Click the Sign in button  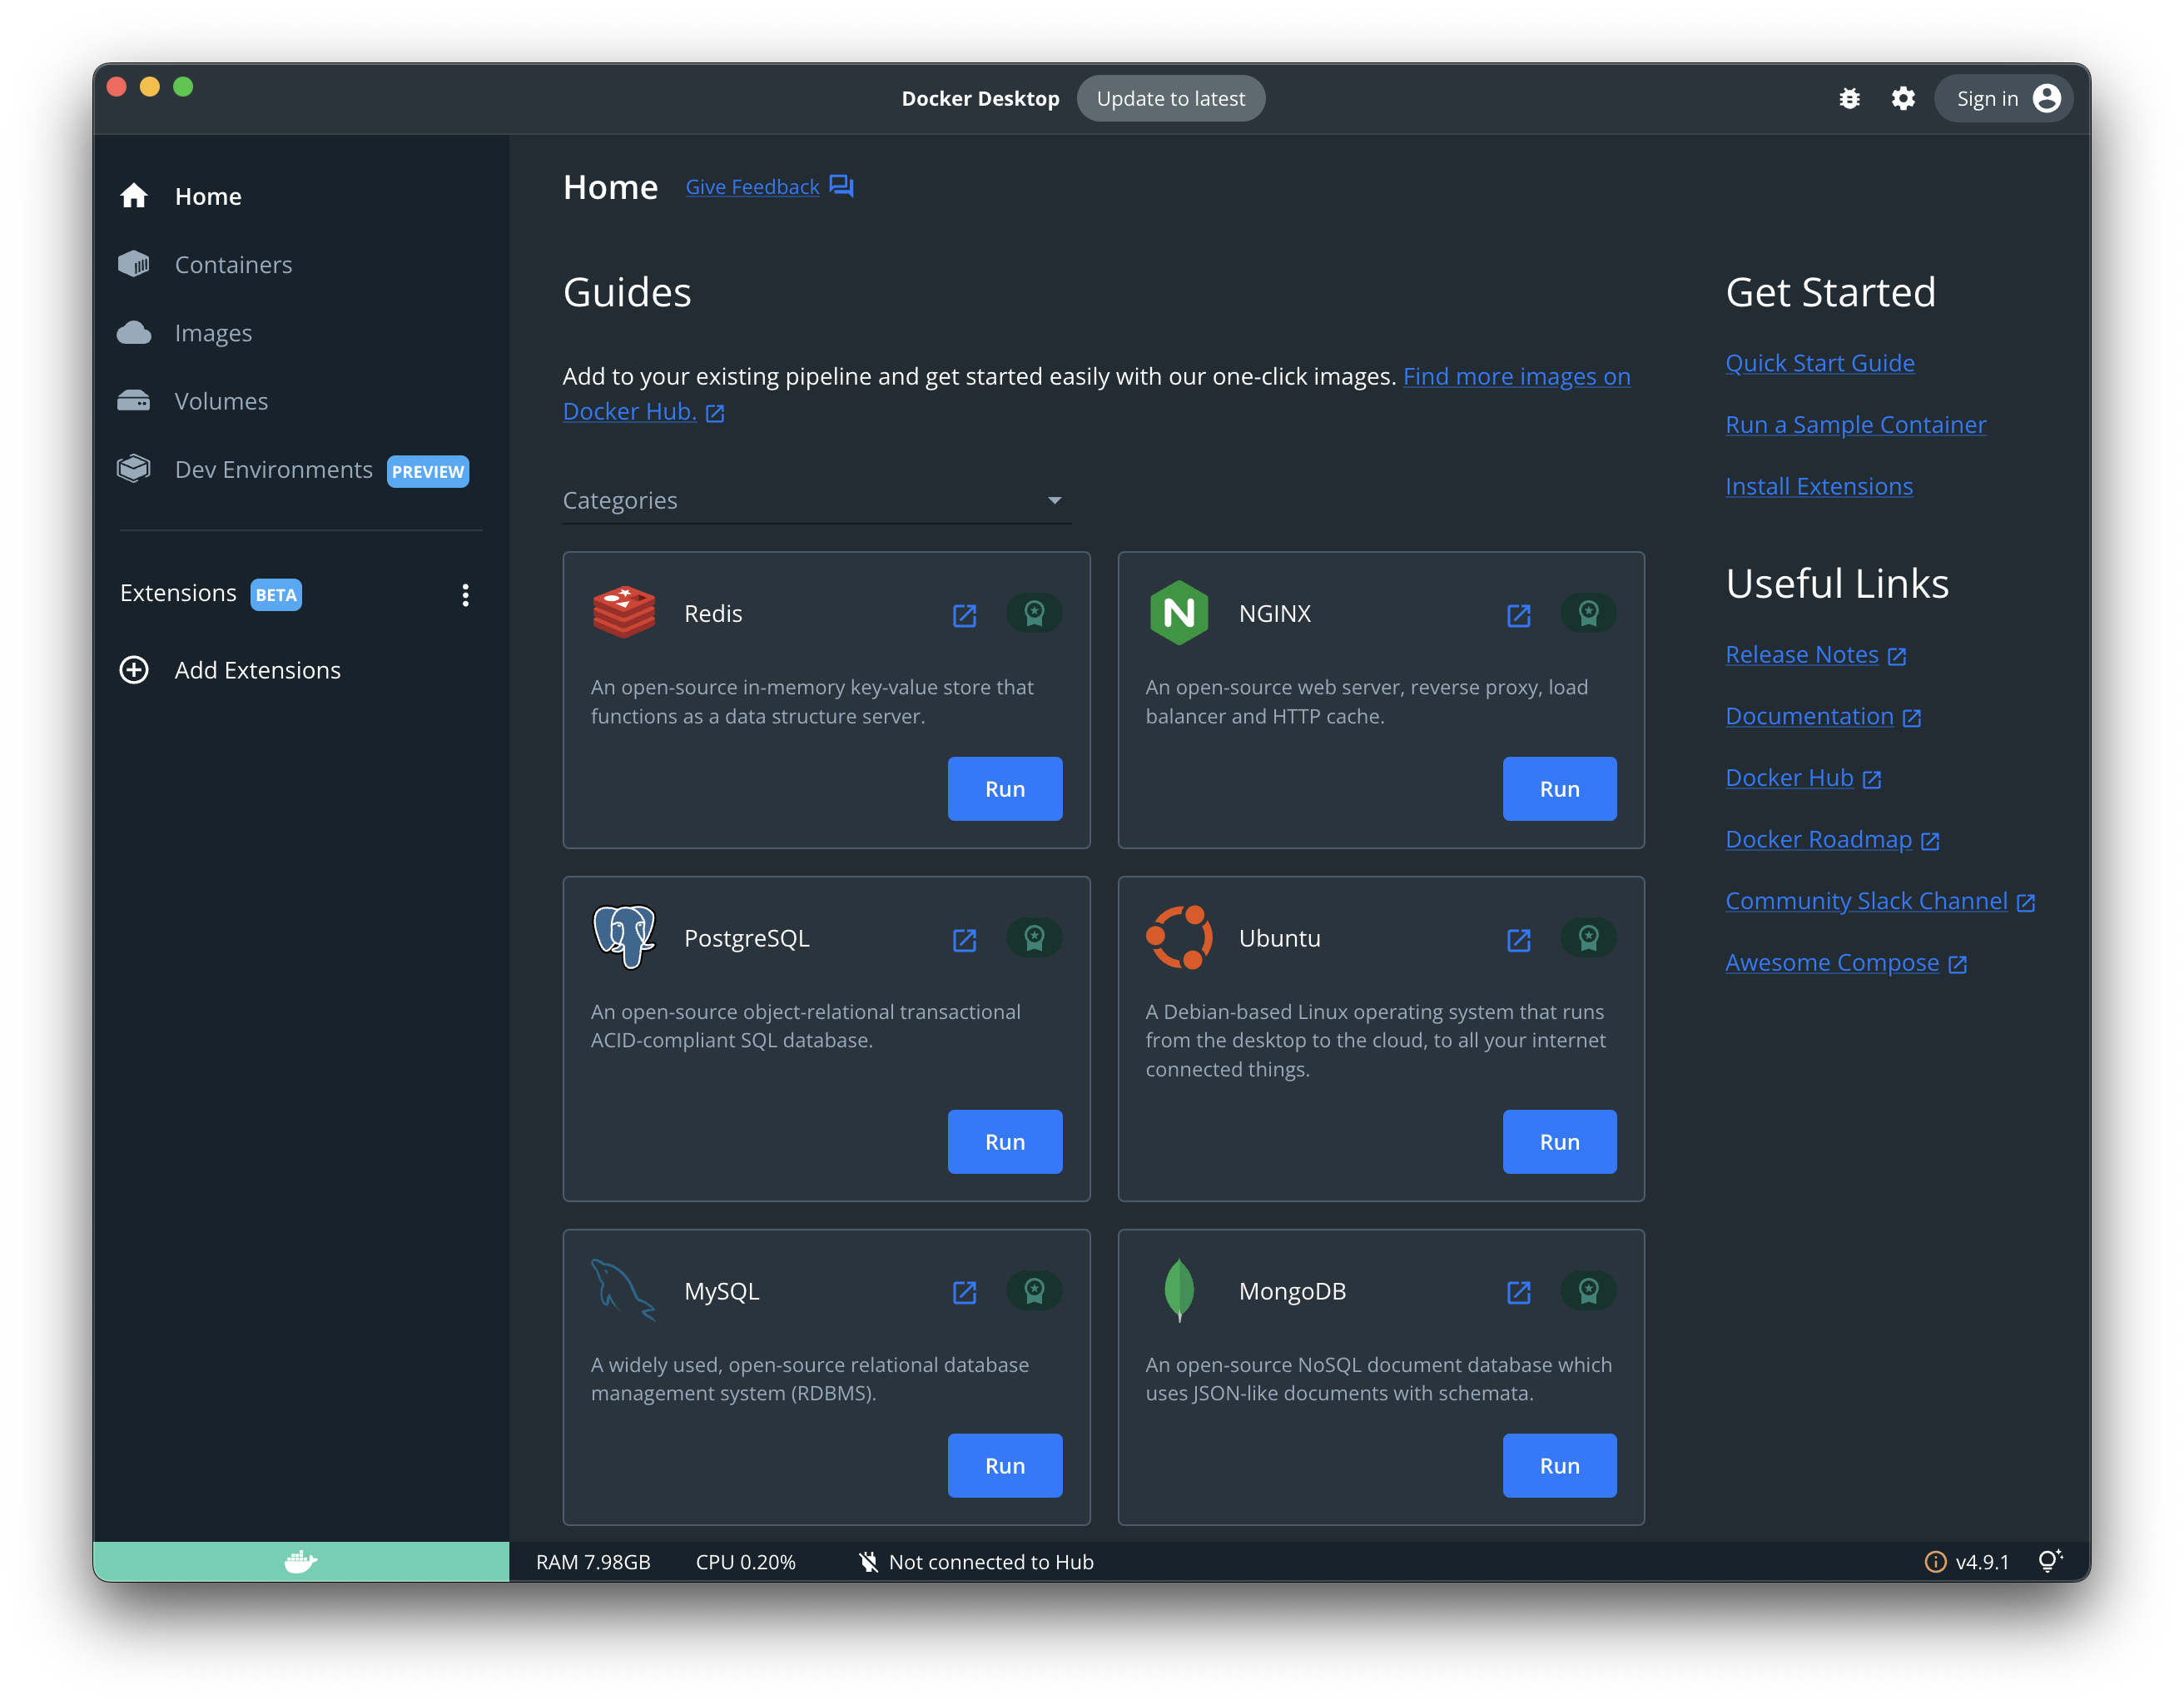tap(2006, 98)
